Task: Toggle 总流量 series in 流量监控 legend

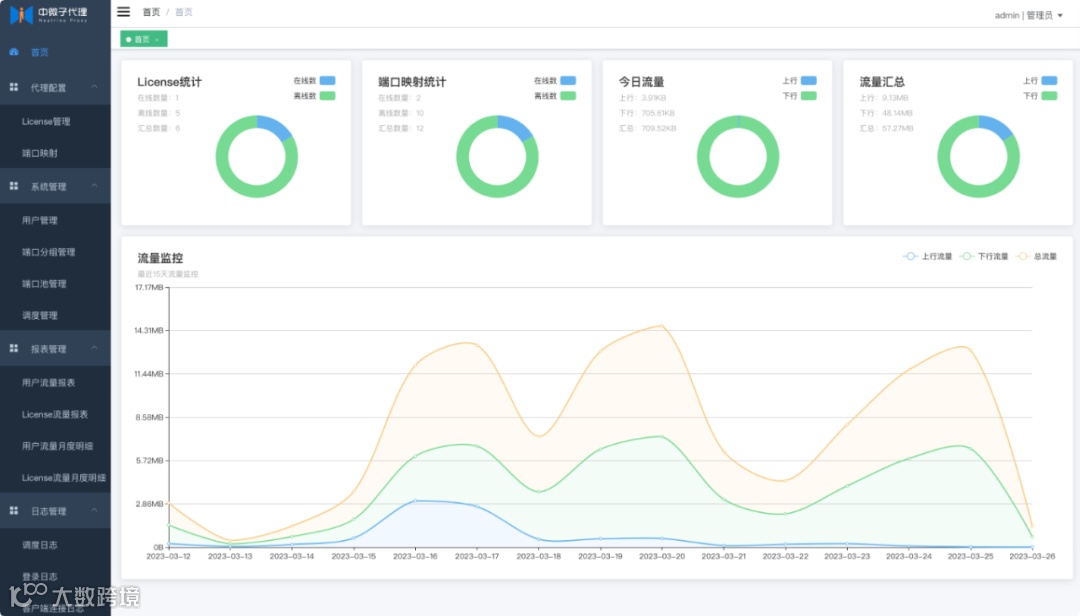Action: click(1037, 256)
